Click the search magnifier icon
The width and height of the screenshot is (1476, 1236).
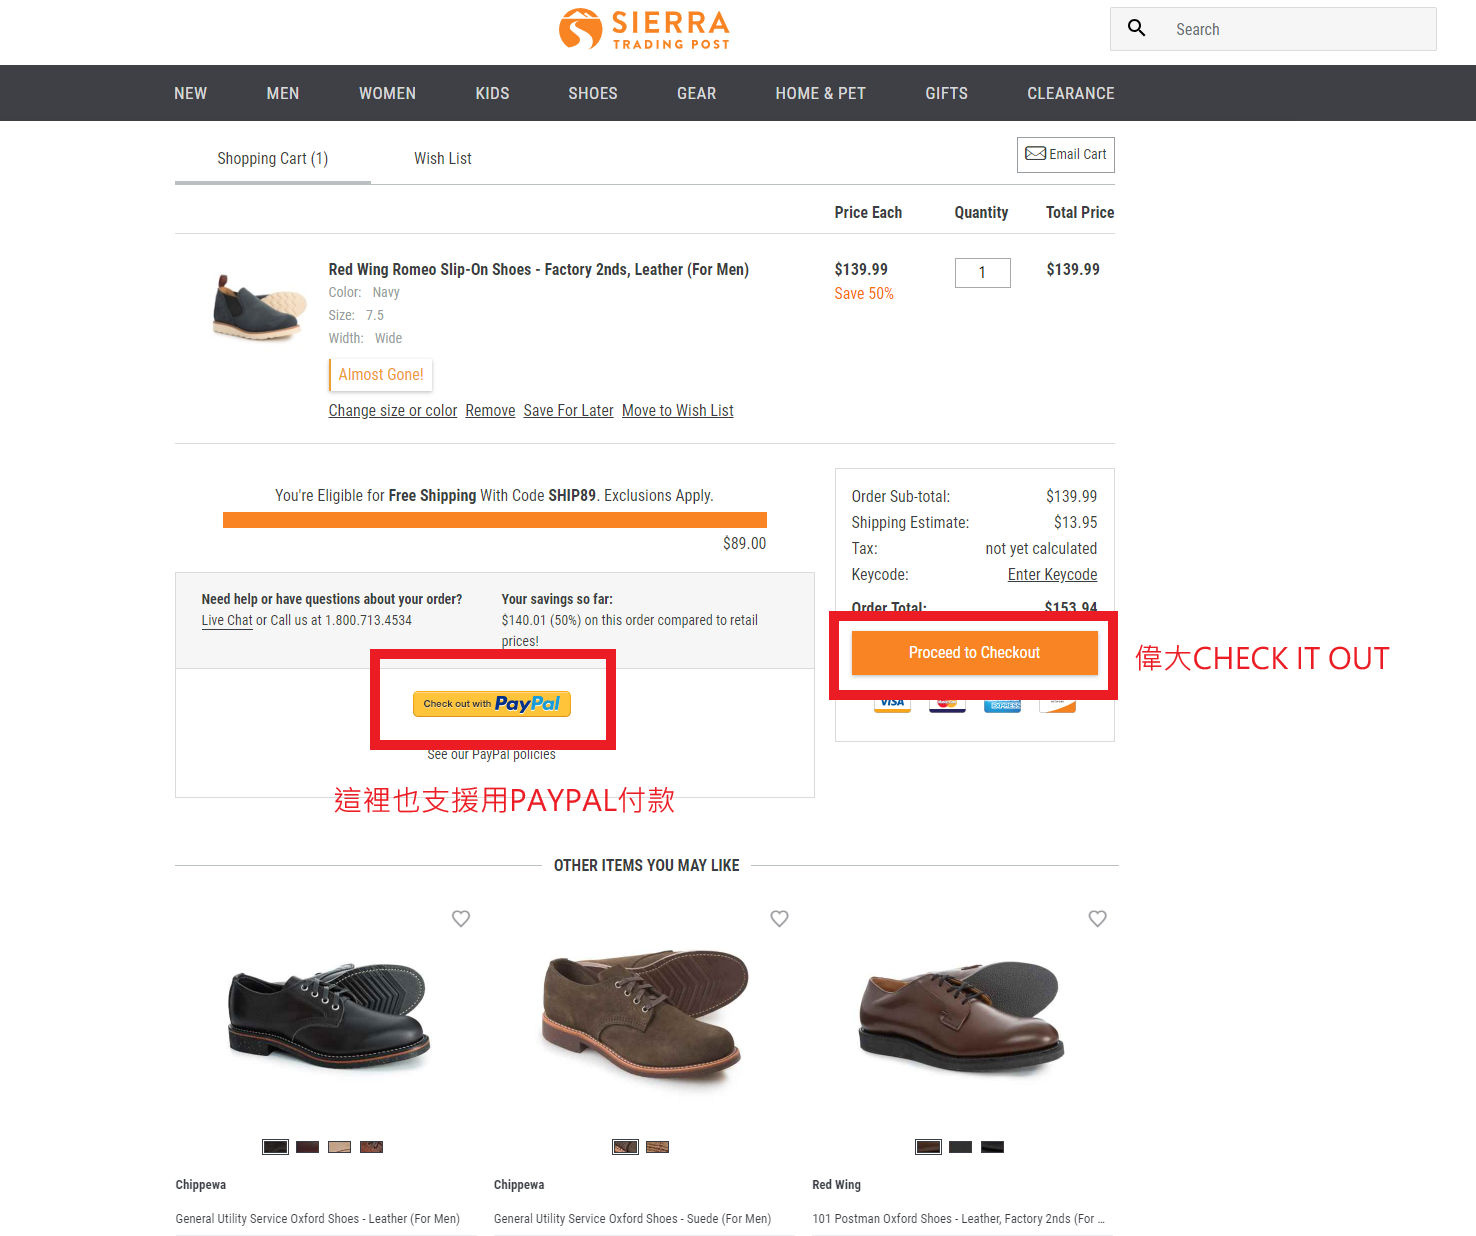tap(1136, 28)
